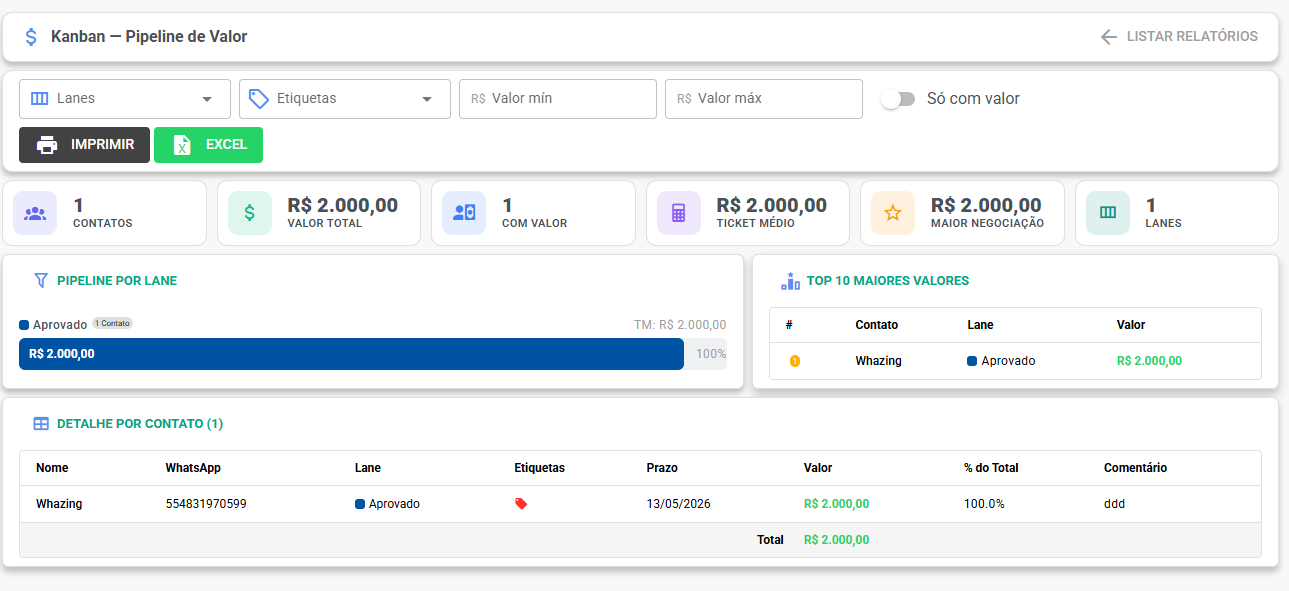Open the Lanes filter dropdown
The width and height of the screenshot is (1289, 591).
coord(125,99)
